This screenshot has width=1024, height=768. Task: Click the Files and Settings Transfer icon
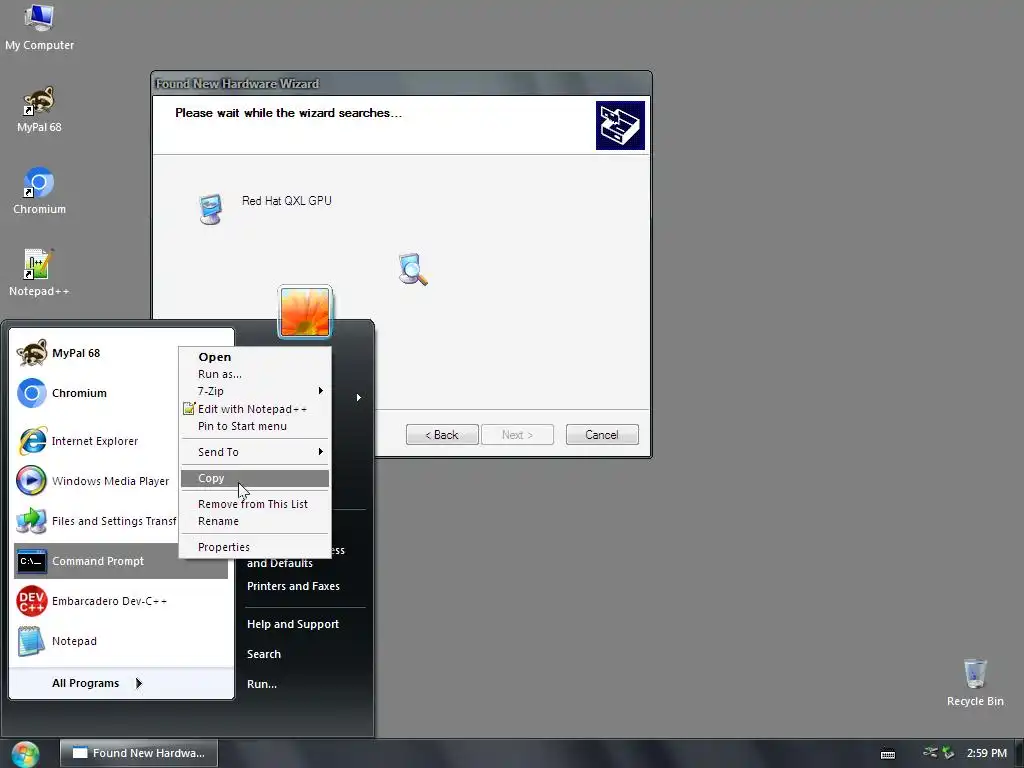coord(31,521)
